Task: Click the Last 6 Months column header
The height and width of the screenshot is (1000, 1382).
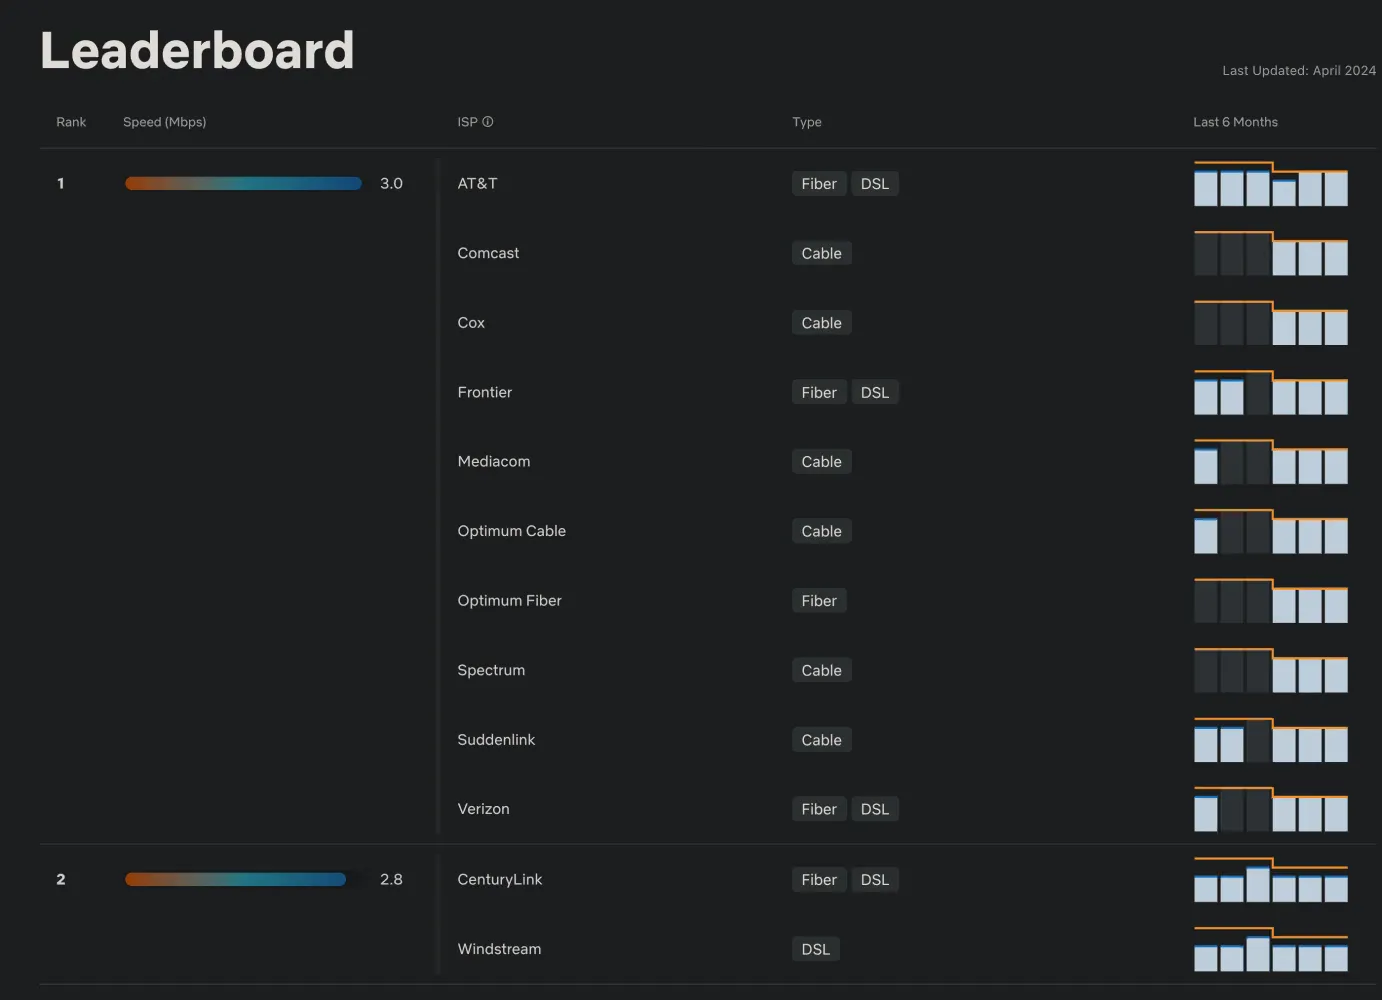Action: click(x=1235, y=122)
